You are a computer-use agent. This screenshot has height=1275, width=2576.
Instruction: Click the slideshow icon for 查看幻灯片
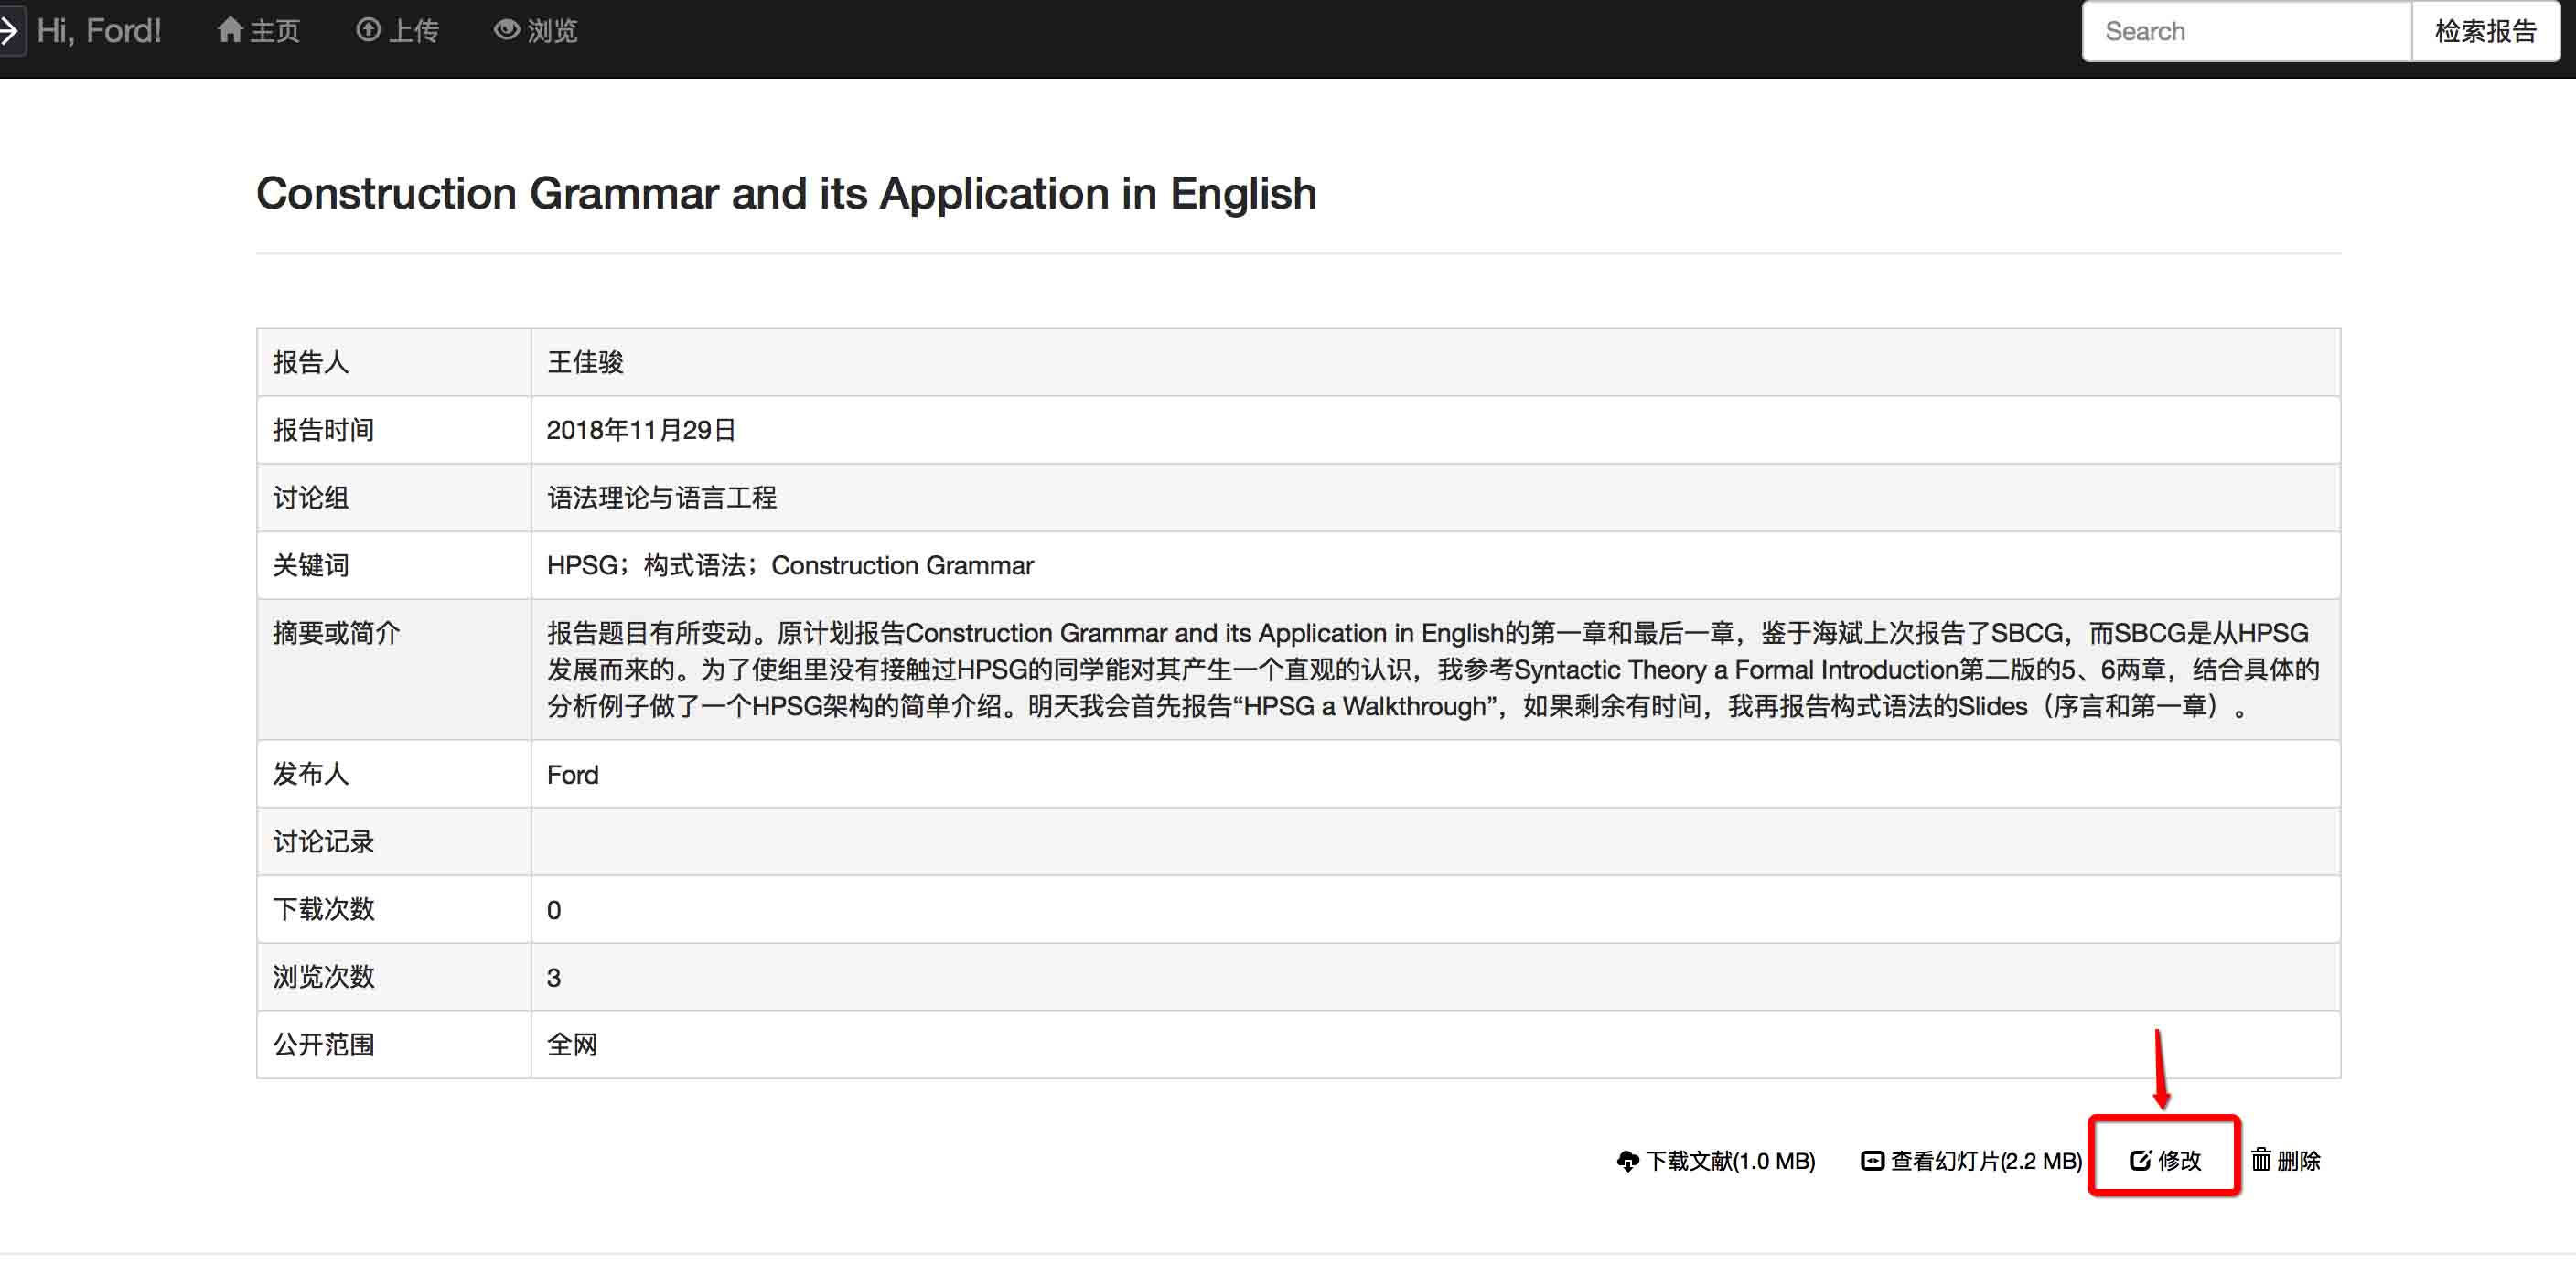tap(1872, 1161)
